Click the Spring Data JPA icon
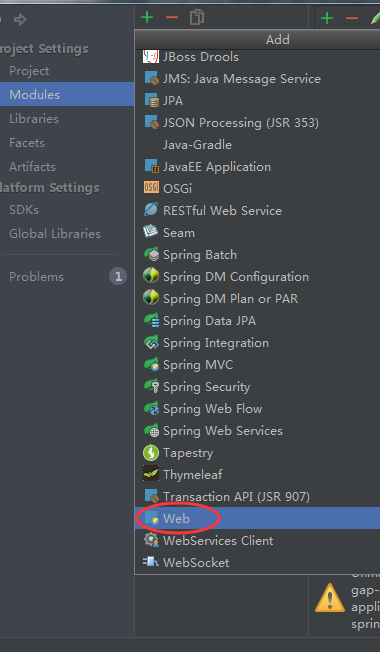 tap(151, 320)
